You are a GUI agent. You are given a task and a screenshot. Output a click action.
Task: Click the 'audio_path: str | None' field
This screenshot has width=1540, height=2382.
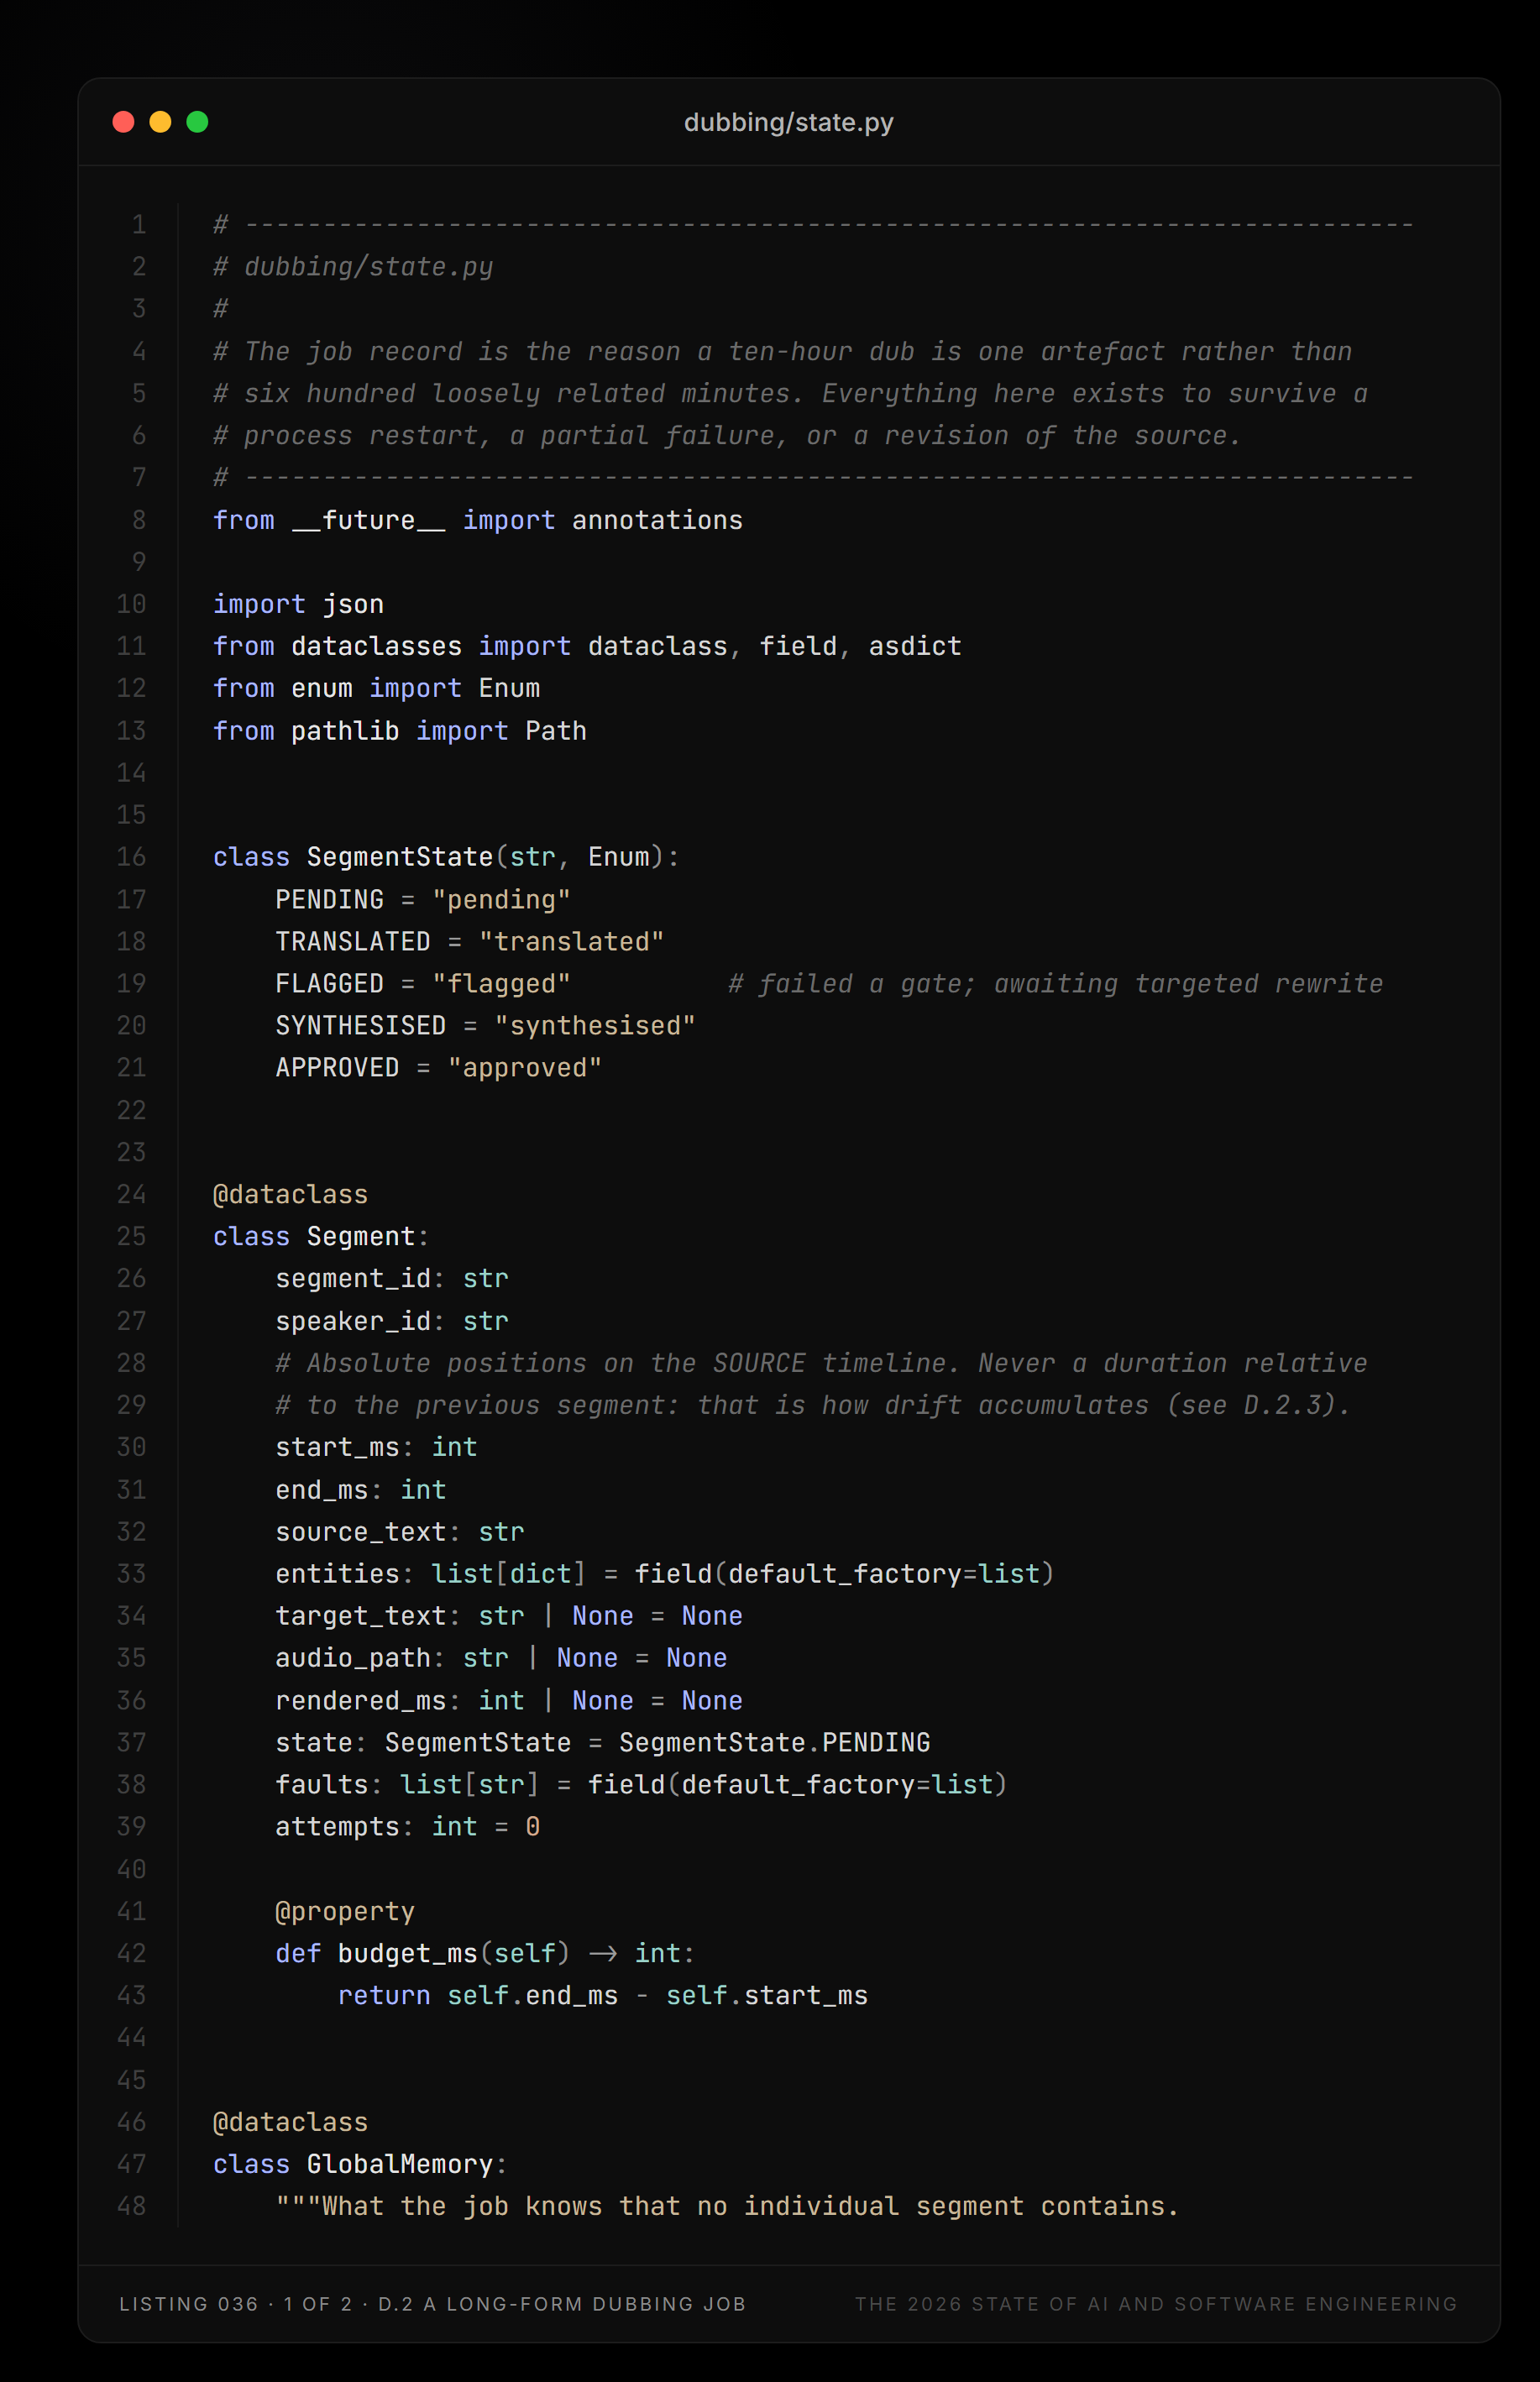[501, 1658]
